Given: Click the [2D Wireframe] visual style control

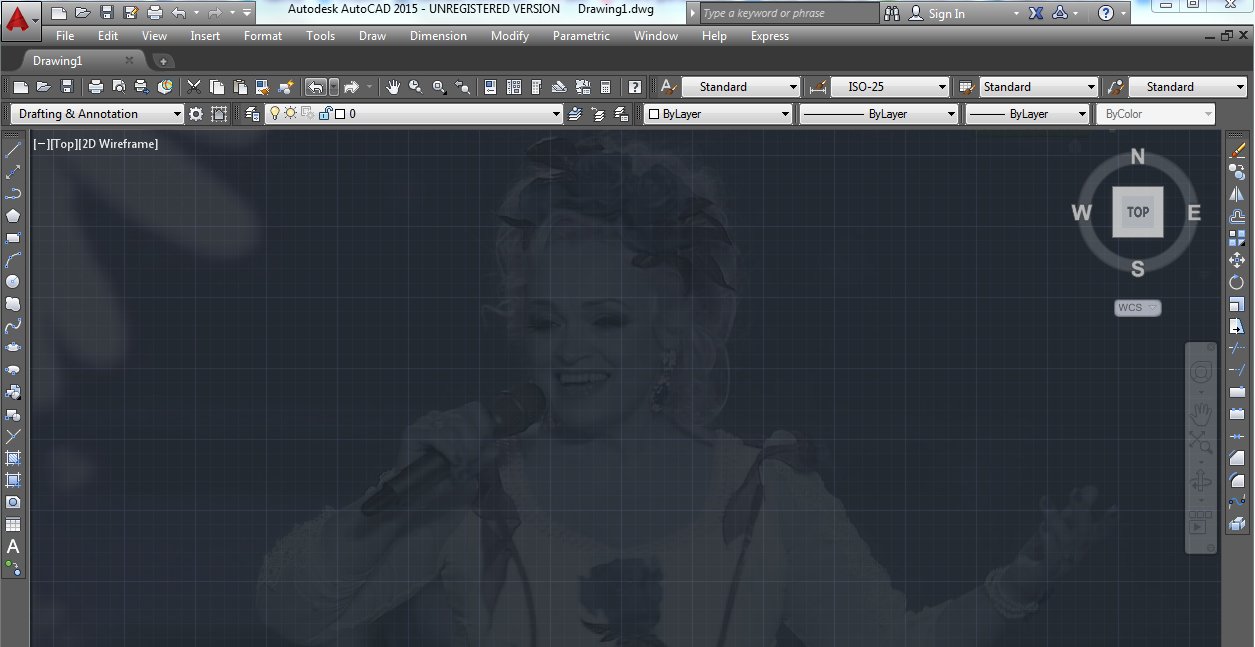Looking at the screenshot, I should [118, 144].
